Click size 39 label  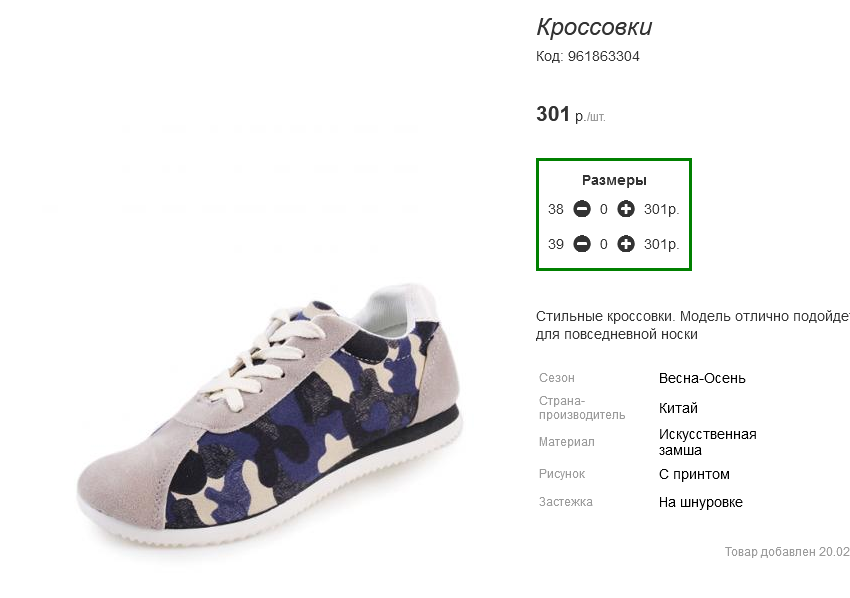click(556, 245)
